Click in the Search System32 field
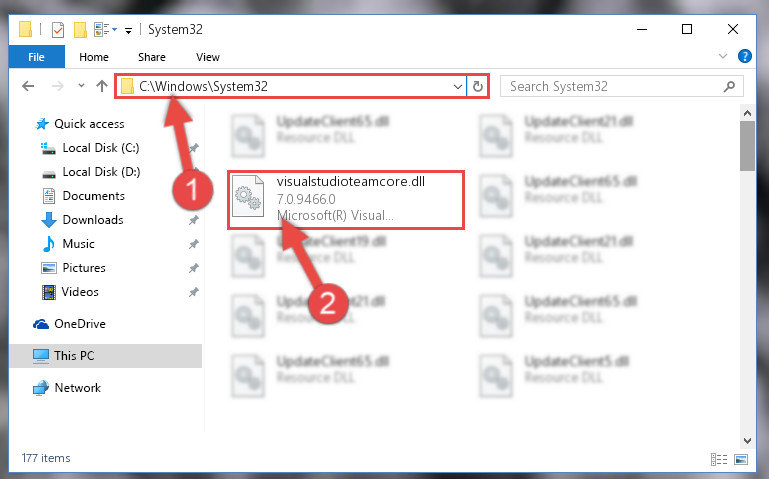This screenshot has width=769, height=479. point(613,87)
